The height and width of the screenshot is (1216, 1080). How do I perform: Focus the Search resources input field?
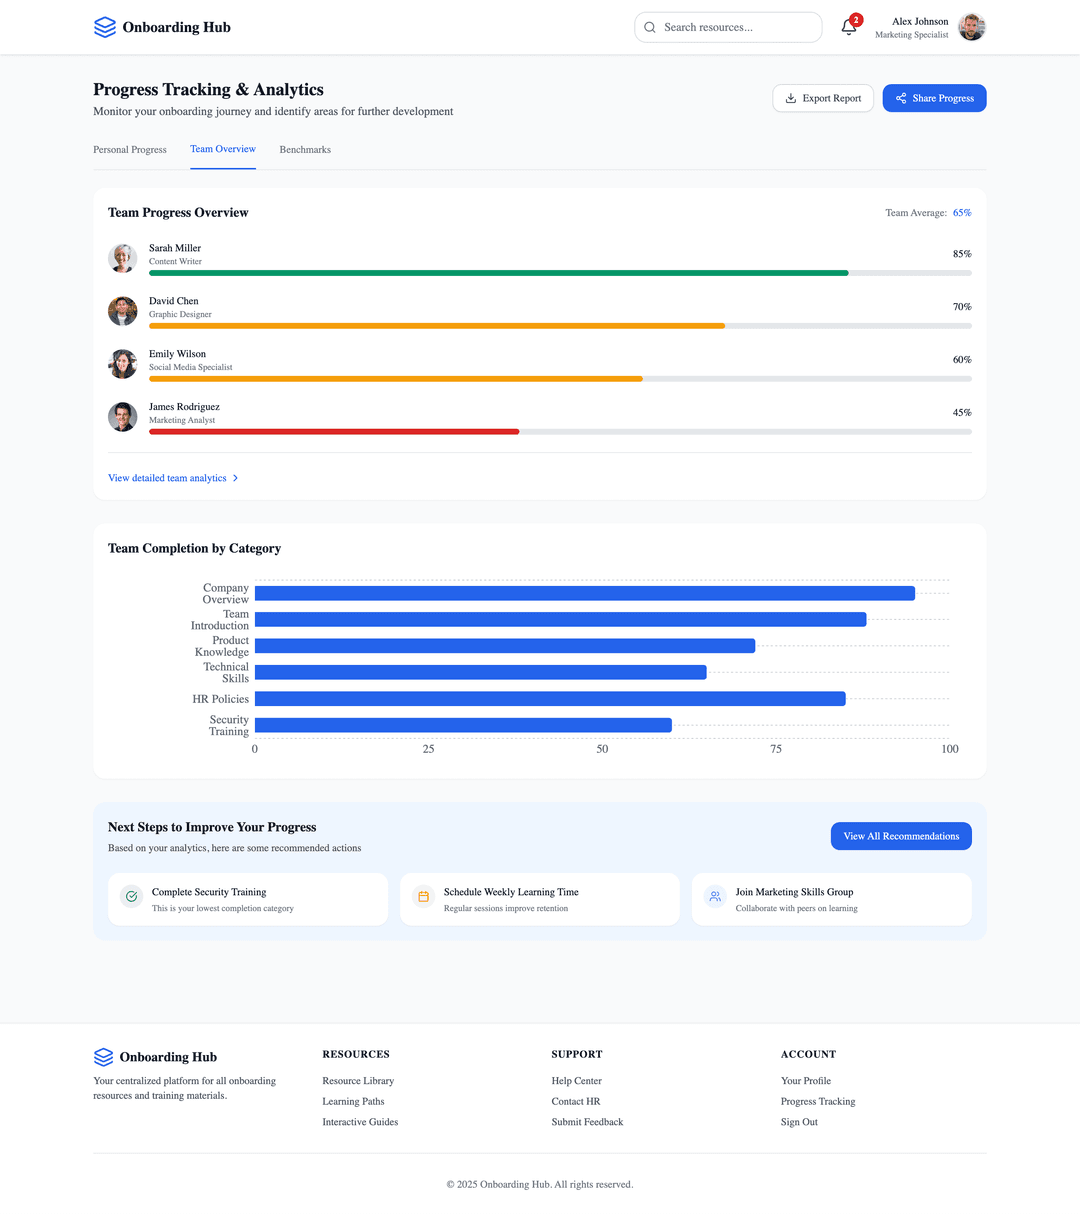738,28
